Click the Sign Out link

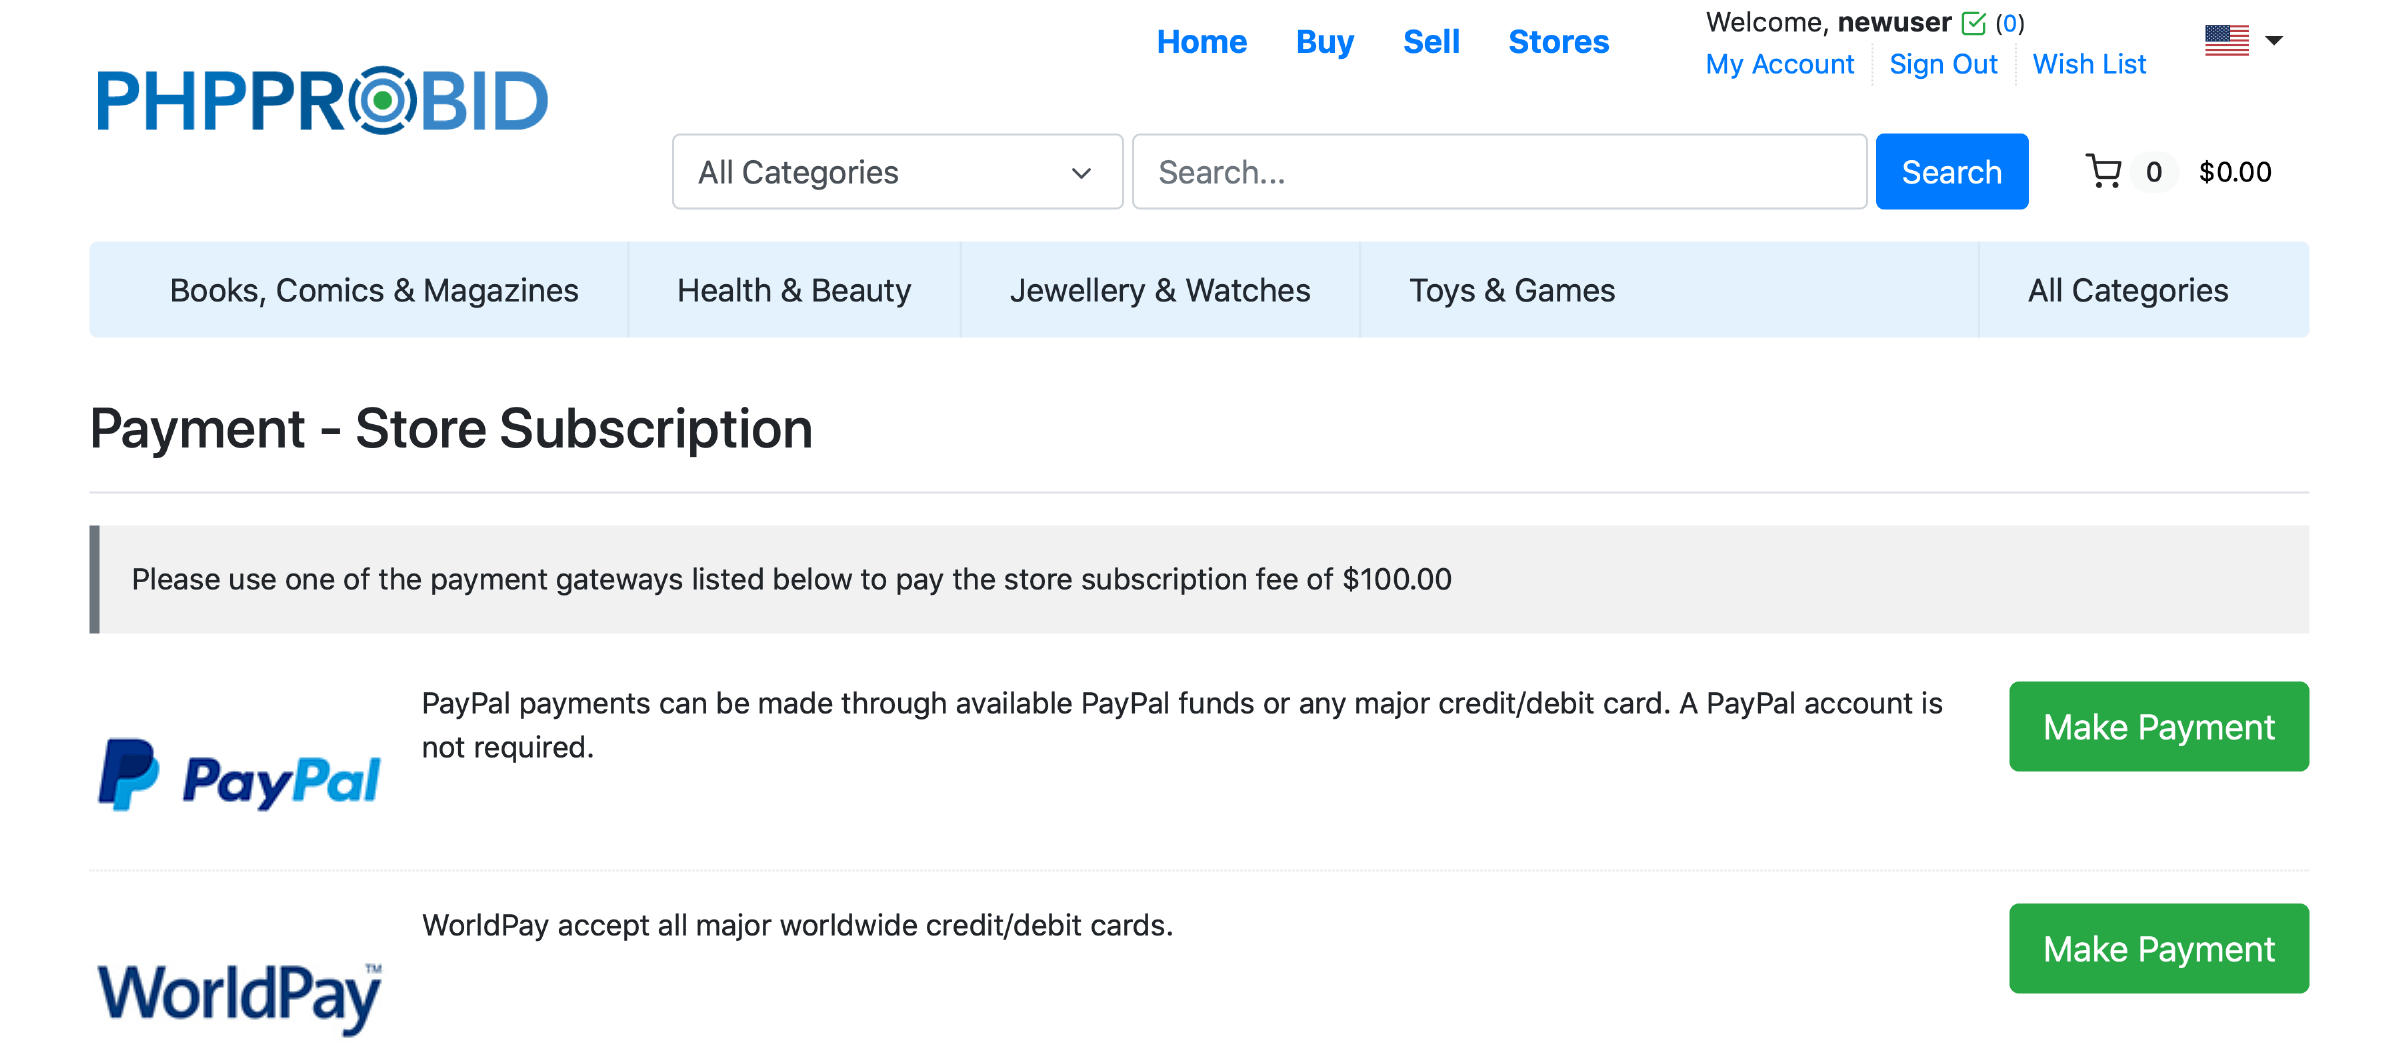click(x=1942, y=65)
